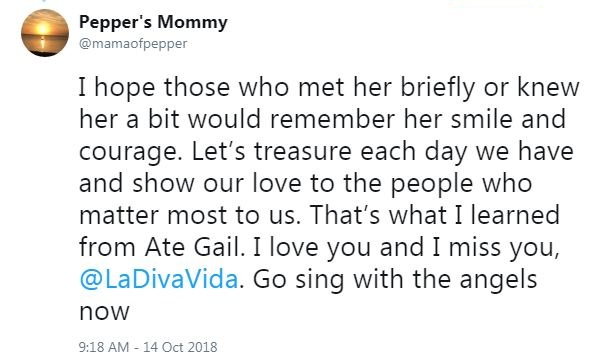
Task: Open the 9:18 AM - 14 Oct 2018 timestamp
Action: coord(148,347)
